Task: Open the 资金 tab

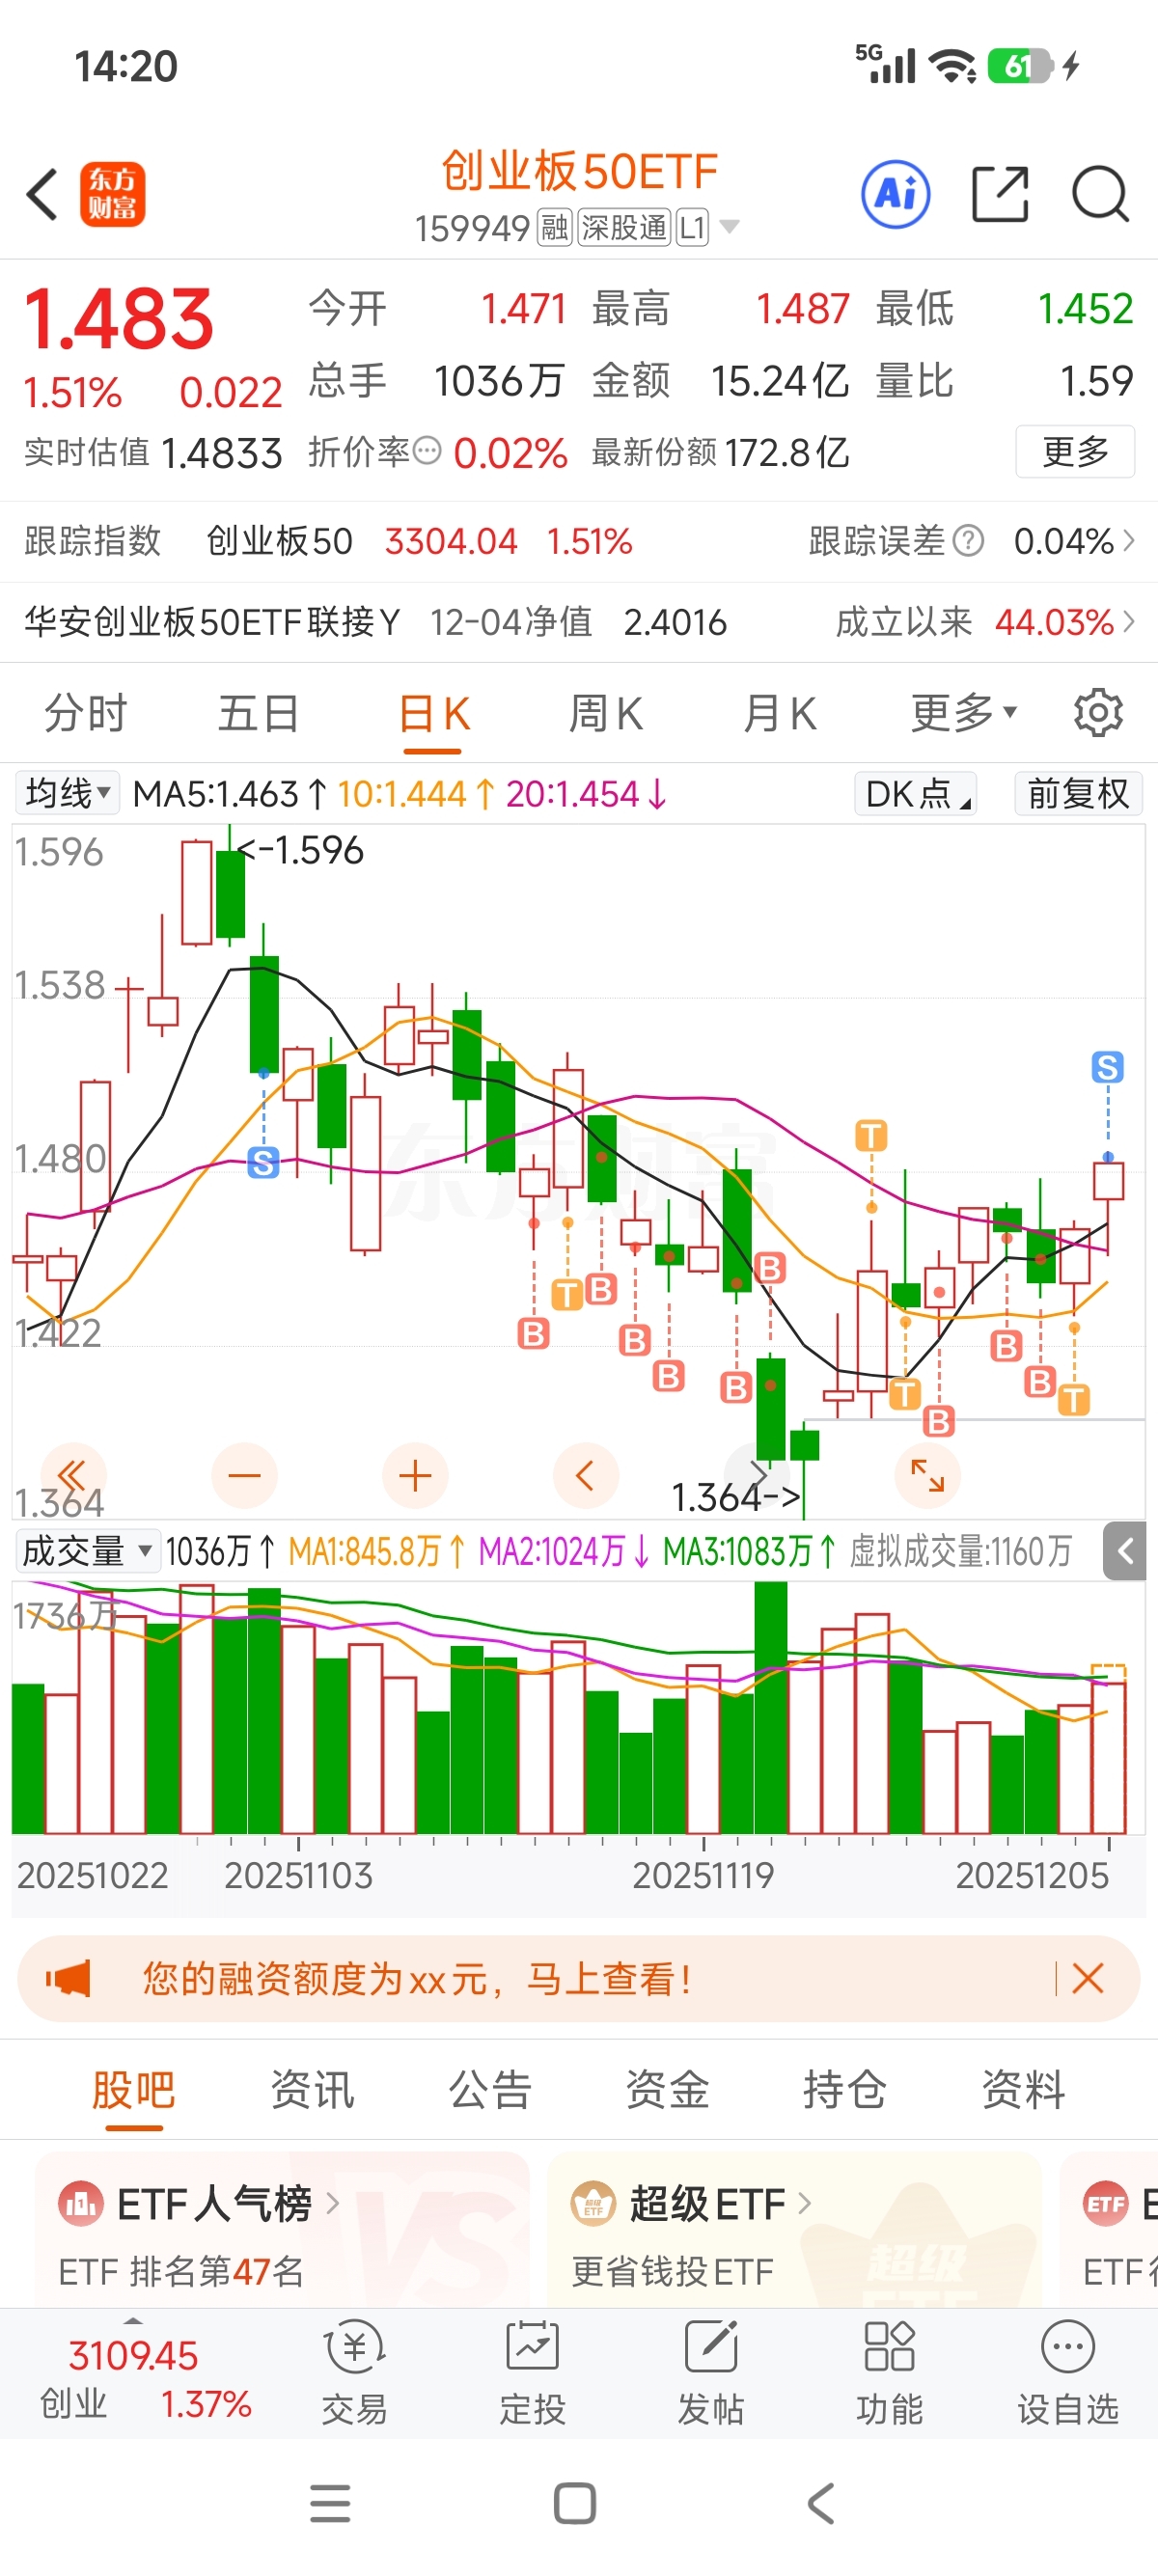Action: coord(667,2088)
